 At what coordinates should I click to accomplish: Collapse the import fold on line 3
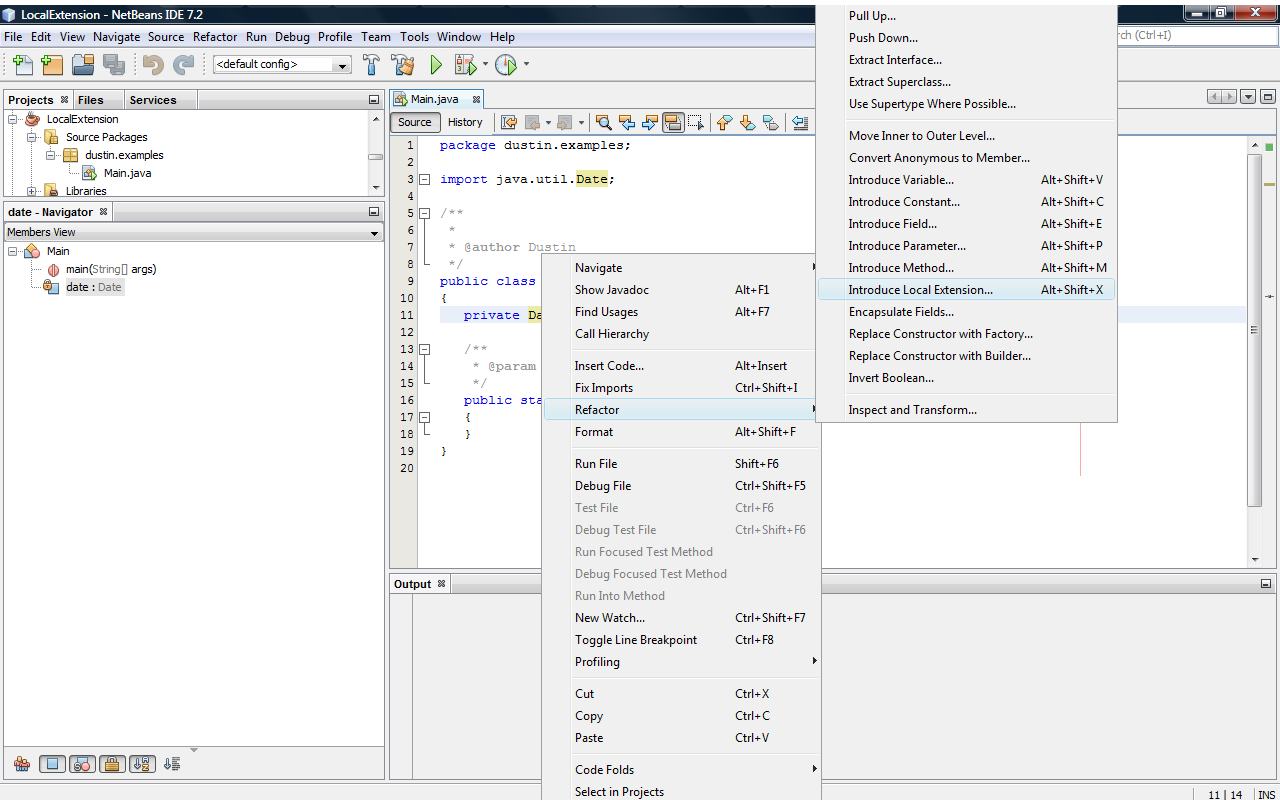coord(424,180)
